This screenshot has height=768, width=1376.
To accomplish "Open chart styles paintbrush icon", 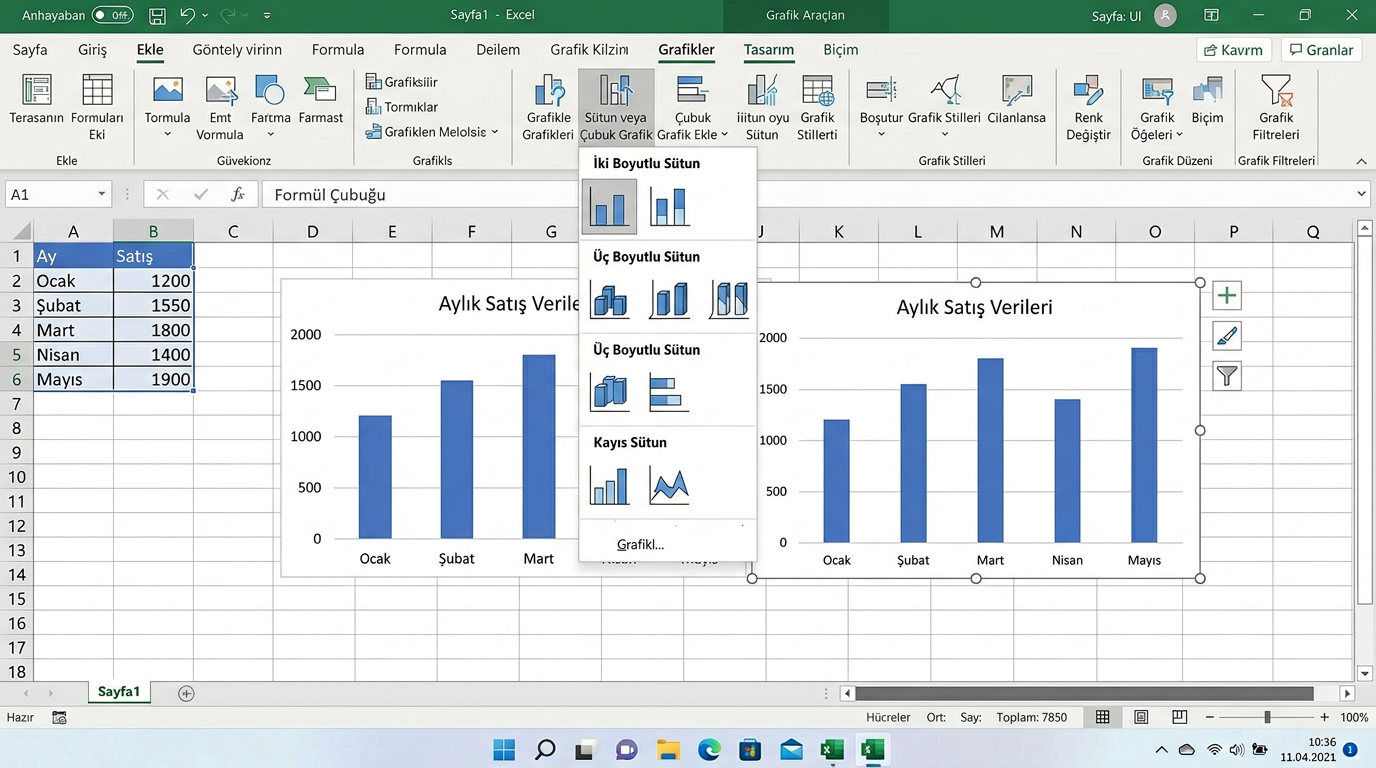I will pyautogui.click(x=1227, y=336).
